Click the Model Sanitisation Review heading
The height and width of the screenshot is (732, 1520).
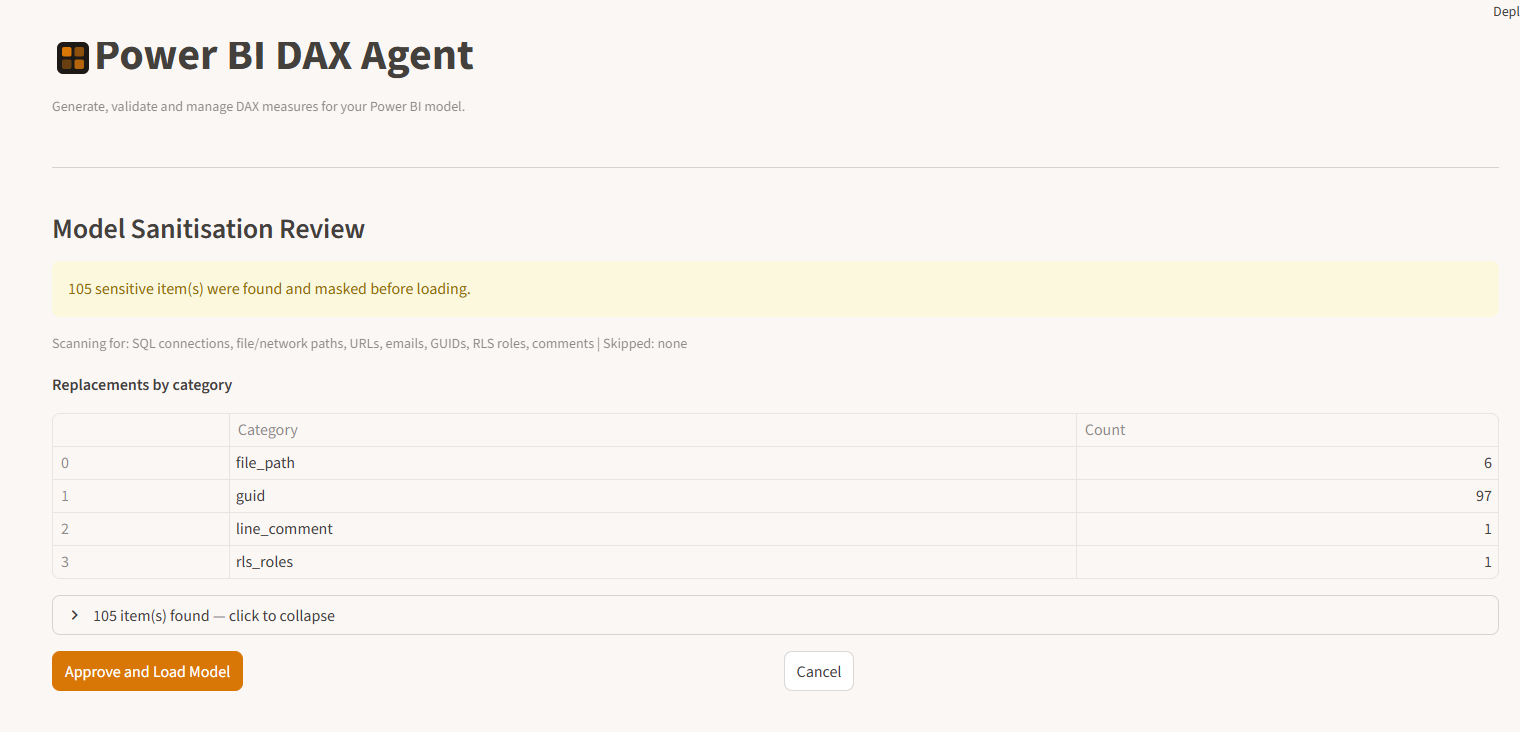click(208, 229)
